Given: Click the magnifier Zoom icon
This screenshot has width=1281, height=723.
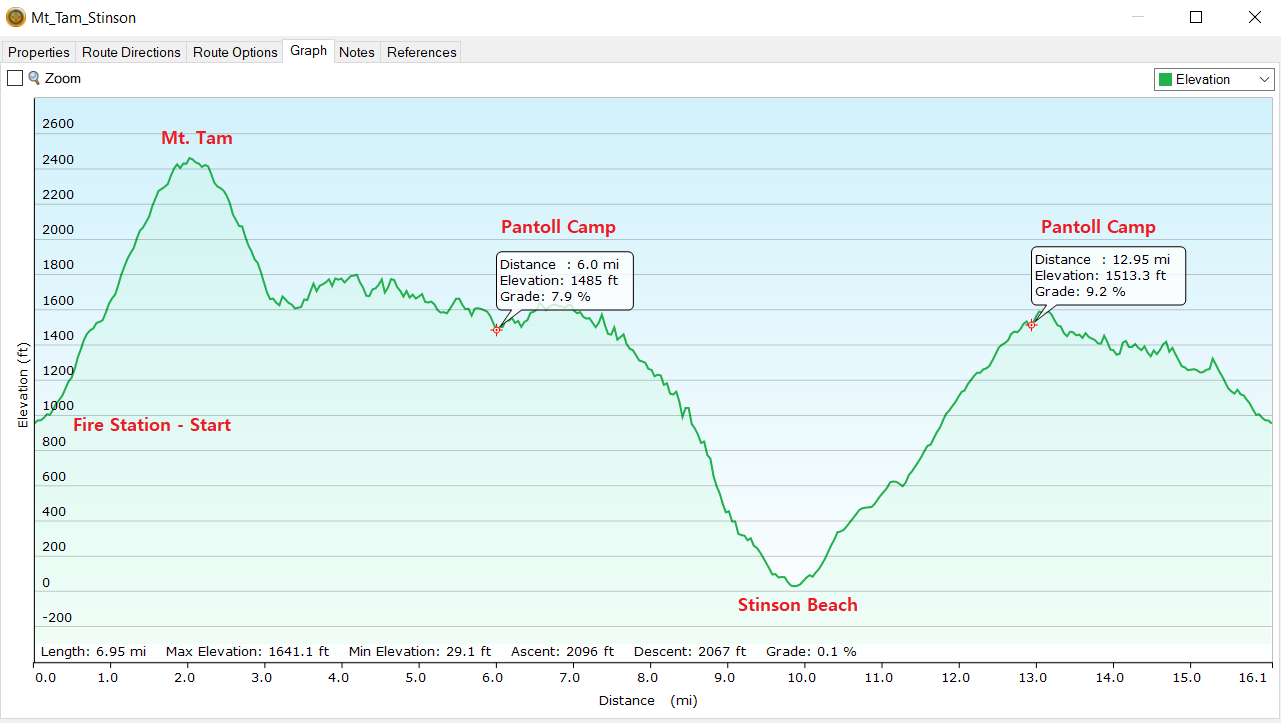Looking at the screenshot, I should coord(34,78).
